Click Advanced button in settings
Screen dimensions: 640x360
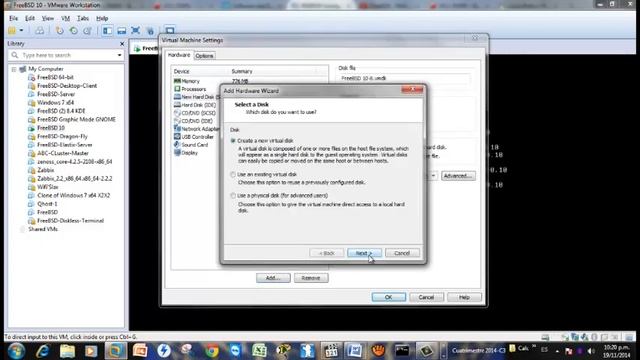458,176
